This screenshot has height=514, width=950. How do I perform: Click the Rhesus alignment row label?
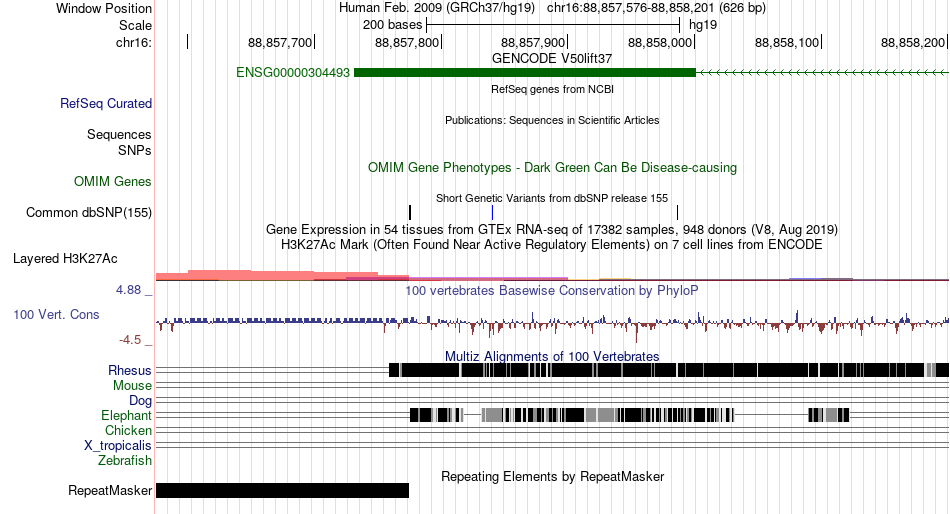coord(130,370)
